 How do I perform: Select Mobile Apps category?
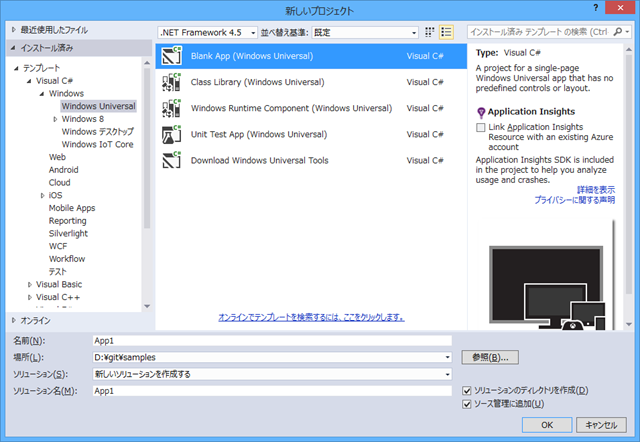(x=72, y=208)
